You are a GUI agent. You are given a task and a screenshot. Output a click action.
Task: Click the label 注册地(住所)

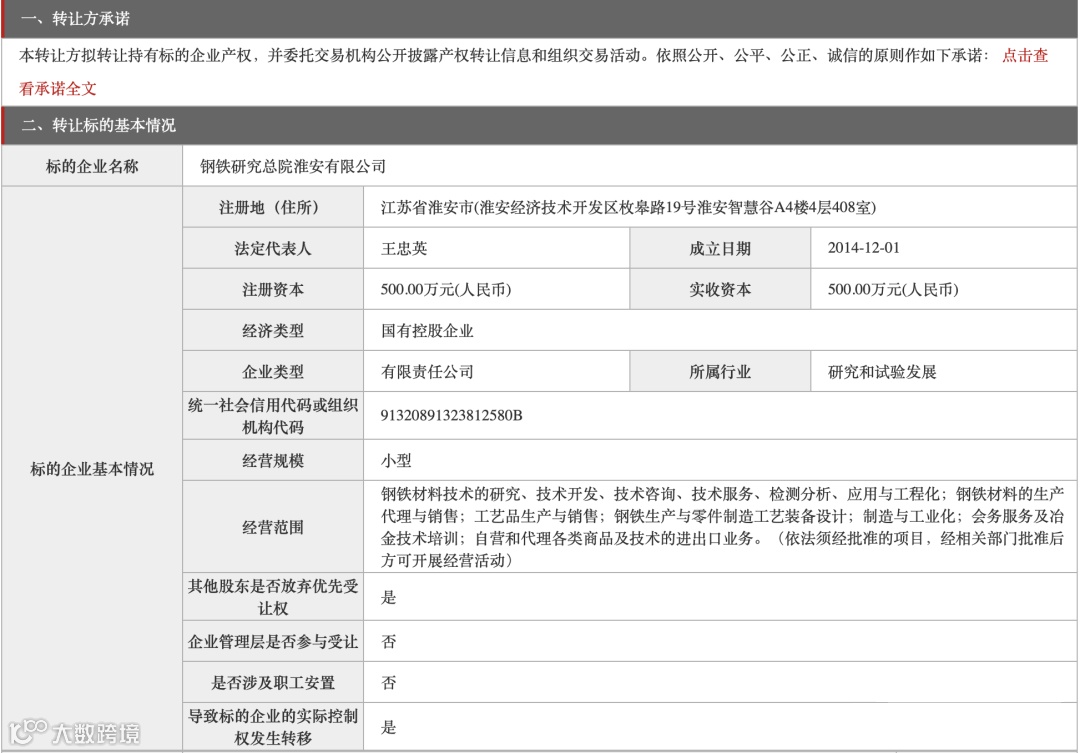[x=273, y=207]
